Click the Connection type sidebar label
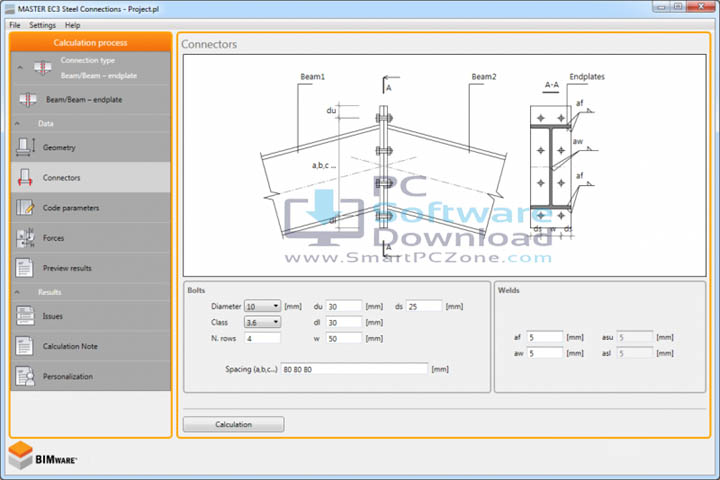Screen dimensions: 720x480 (x=88, y=60)
